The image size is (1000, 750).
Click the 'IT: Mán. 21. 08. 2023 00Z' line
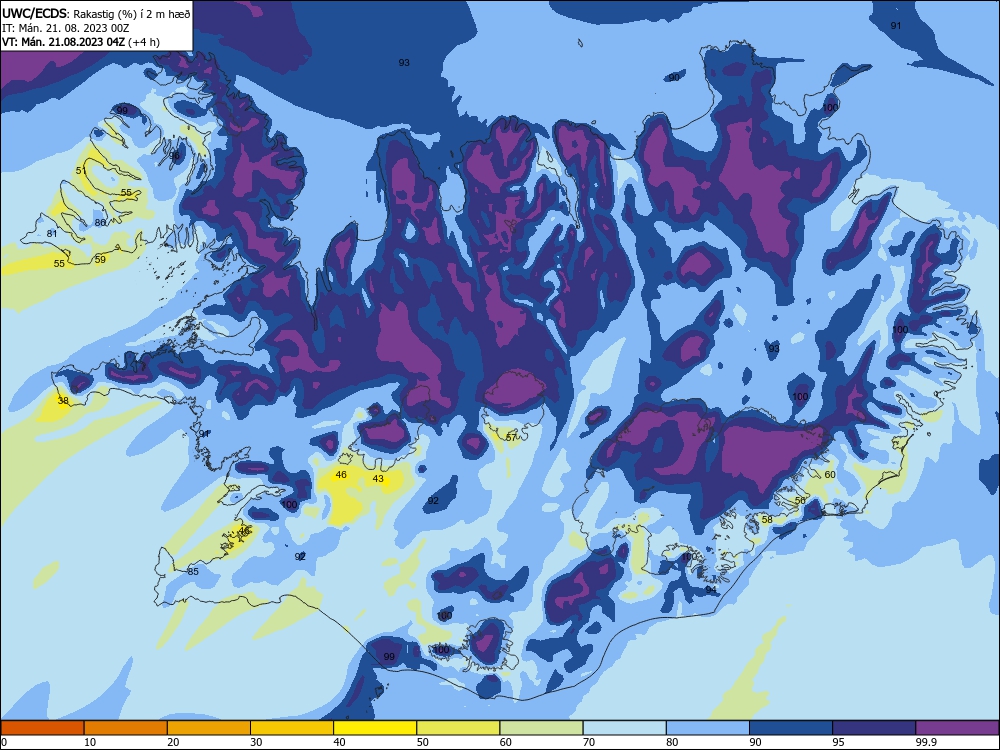pos(66,28)
